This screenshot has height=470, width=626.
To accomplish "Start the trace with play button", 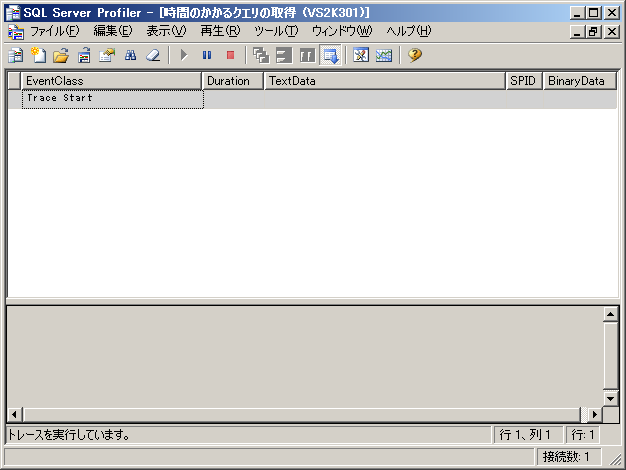I will [184, 55].
